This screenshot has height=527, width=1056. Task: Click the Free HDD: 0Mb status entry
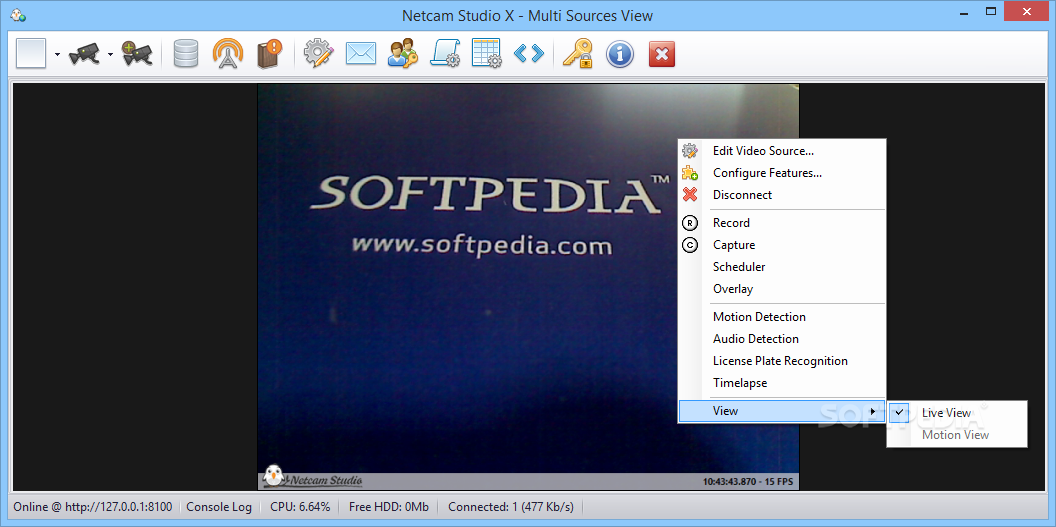[x=389, y=507]
